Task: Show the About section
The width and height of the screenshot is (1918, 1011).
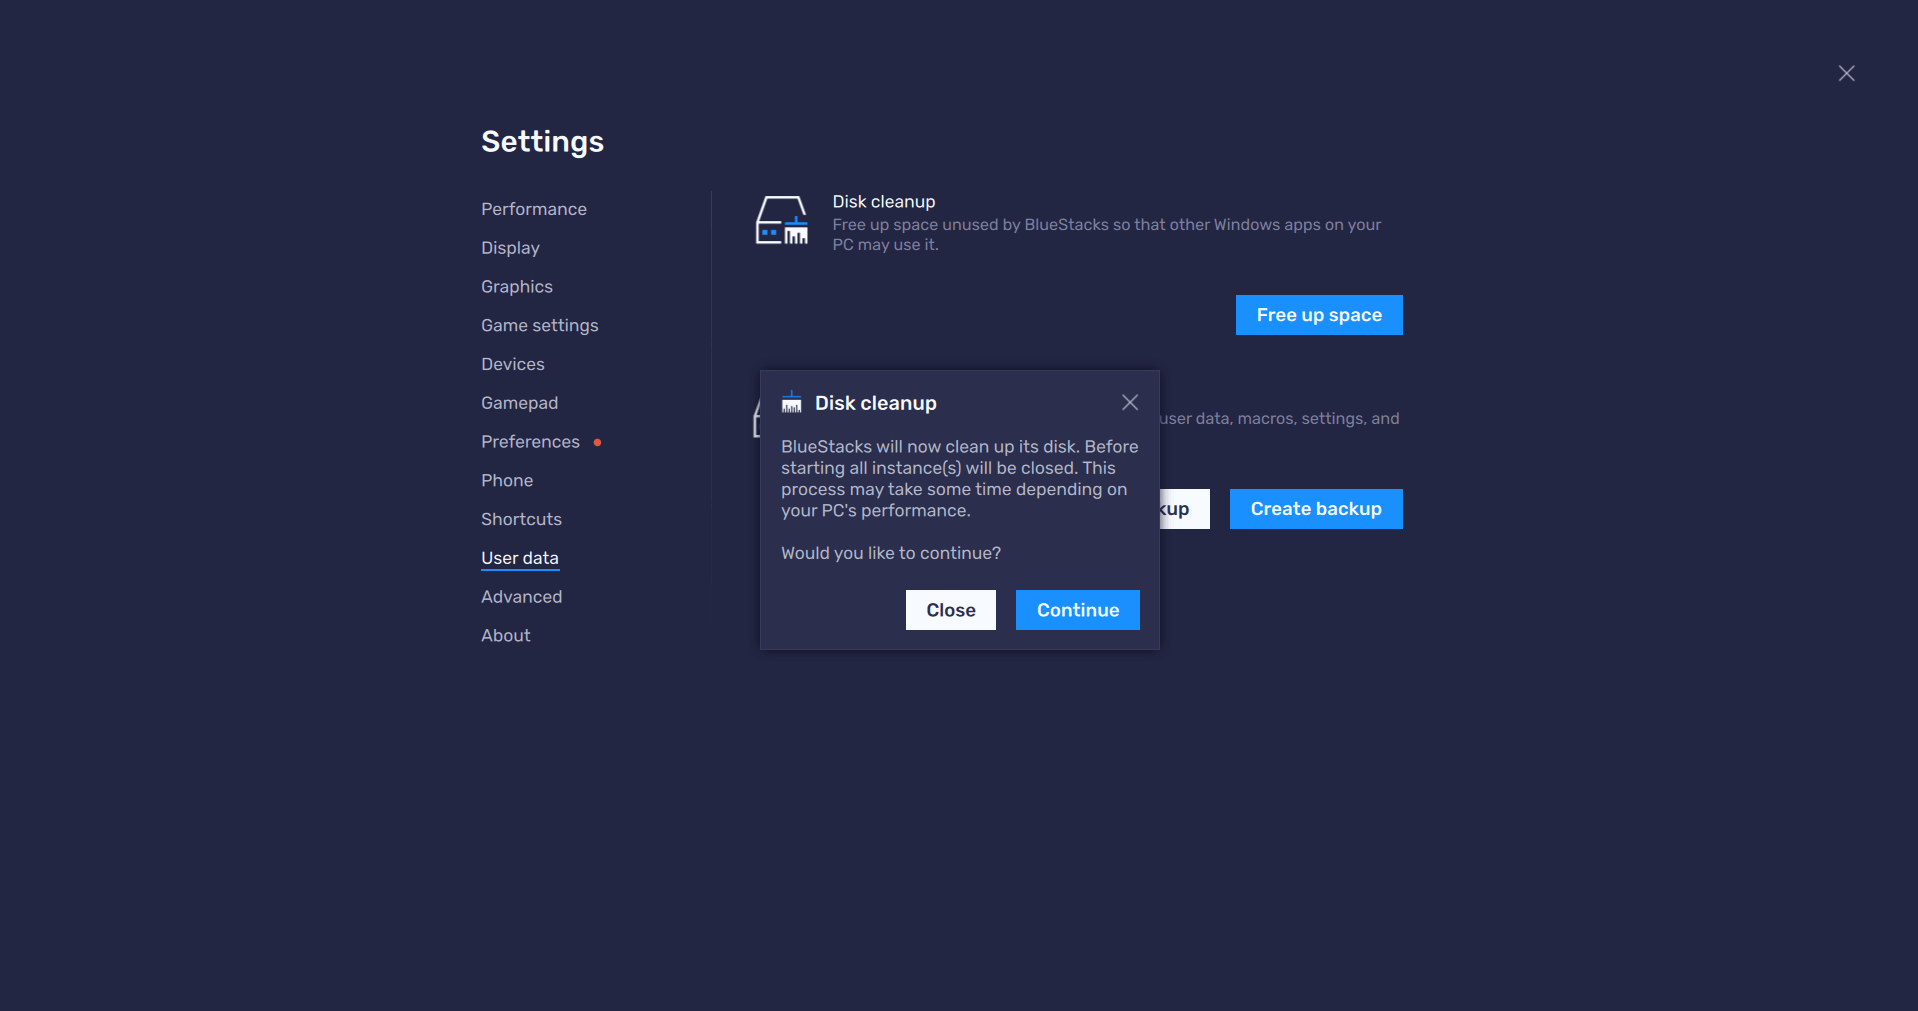Action: (x=505, y=636)
